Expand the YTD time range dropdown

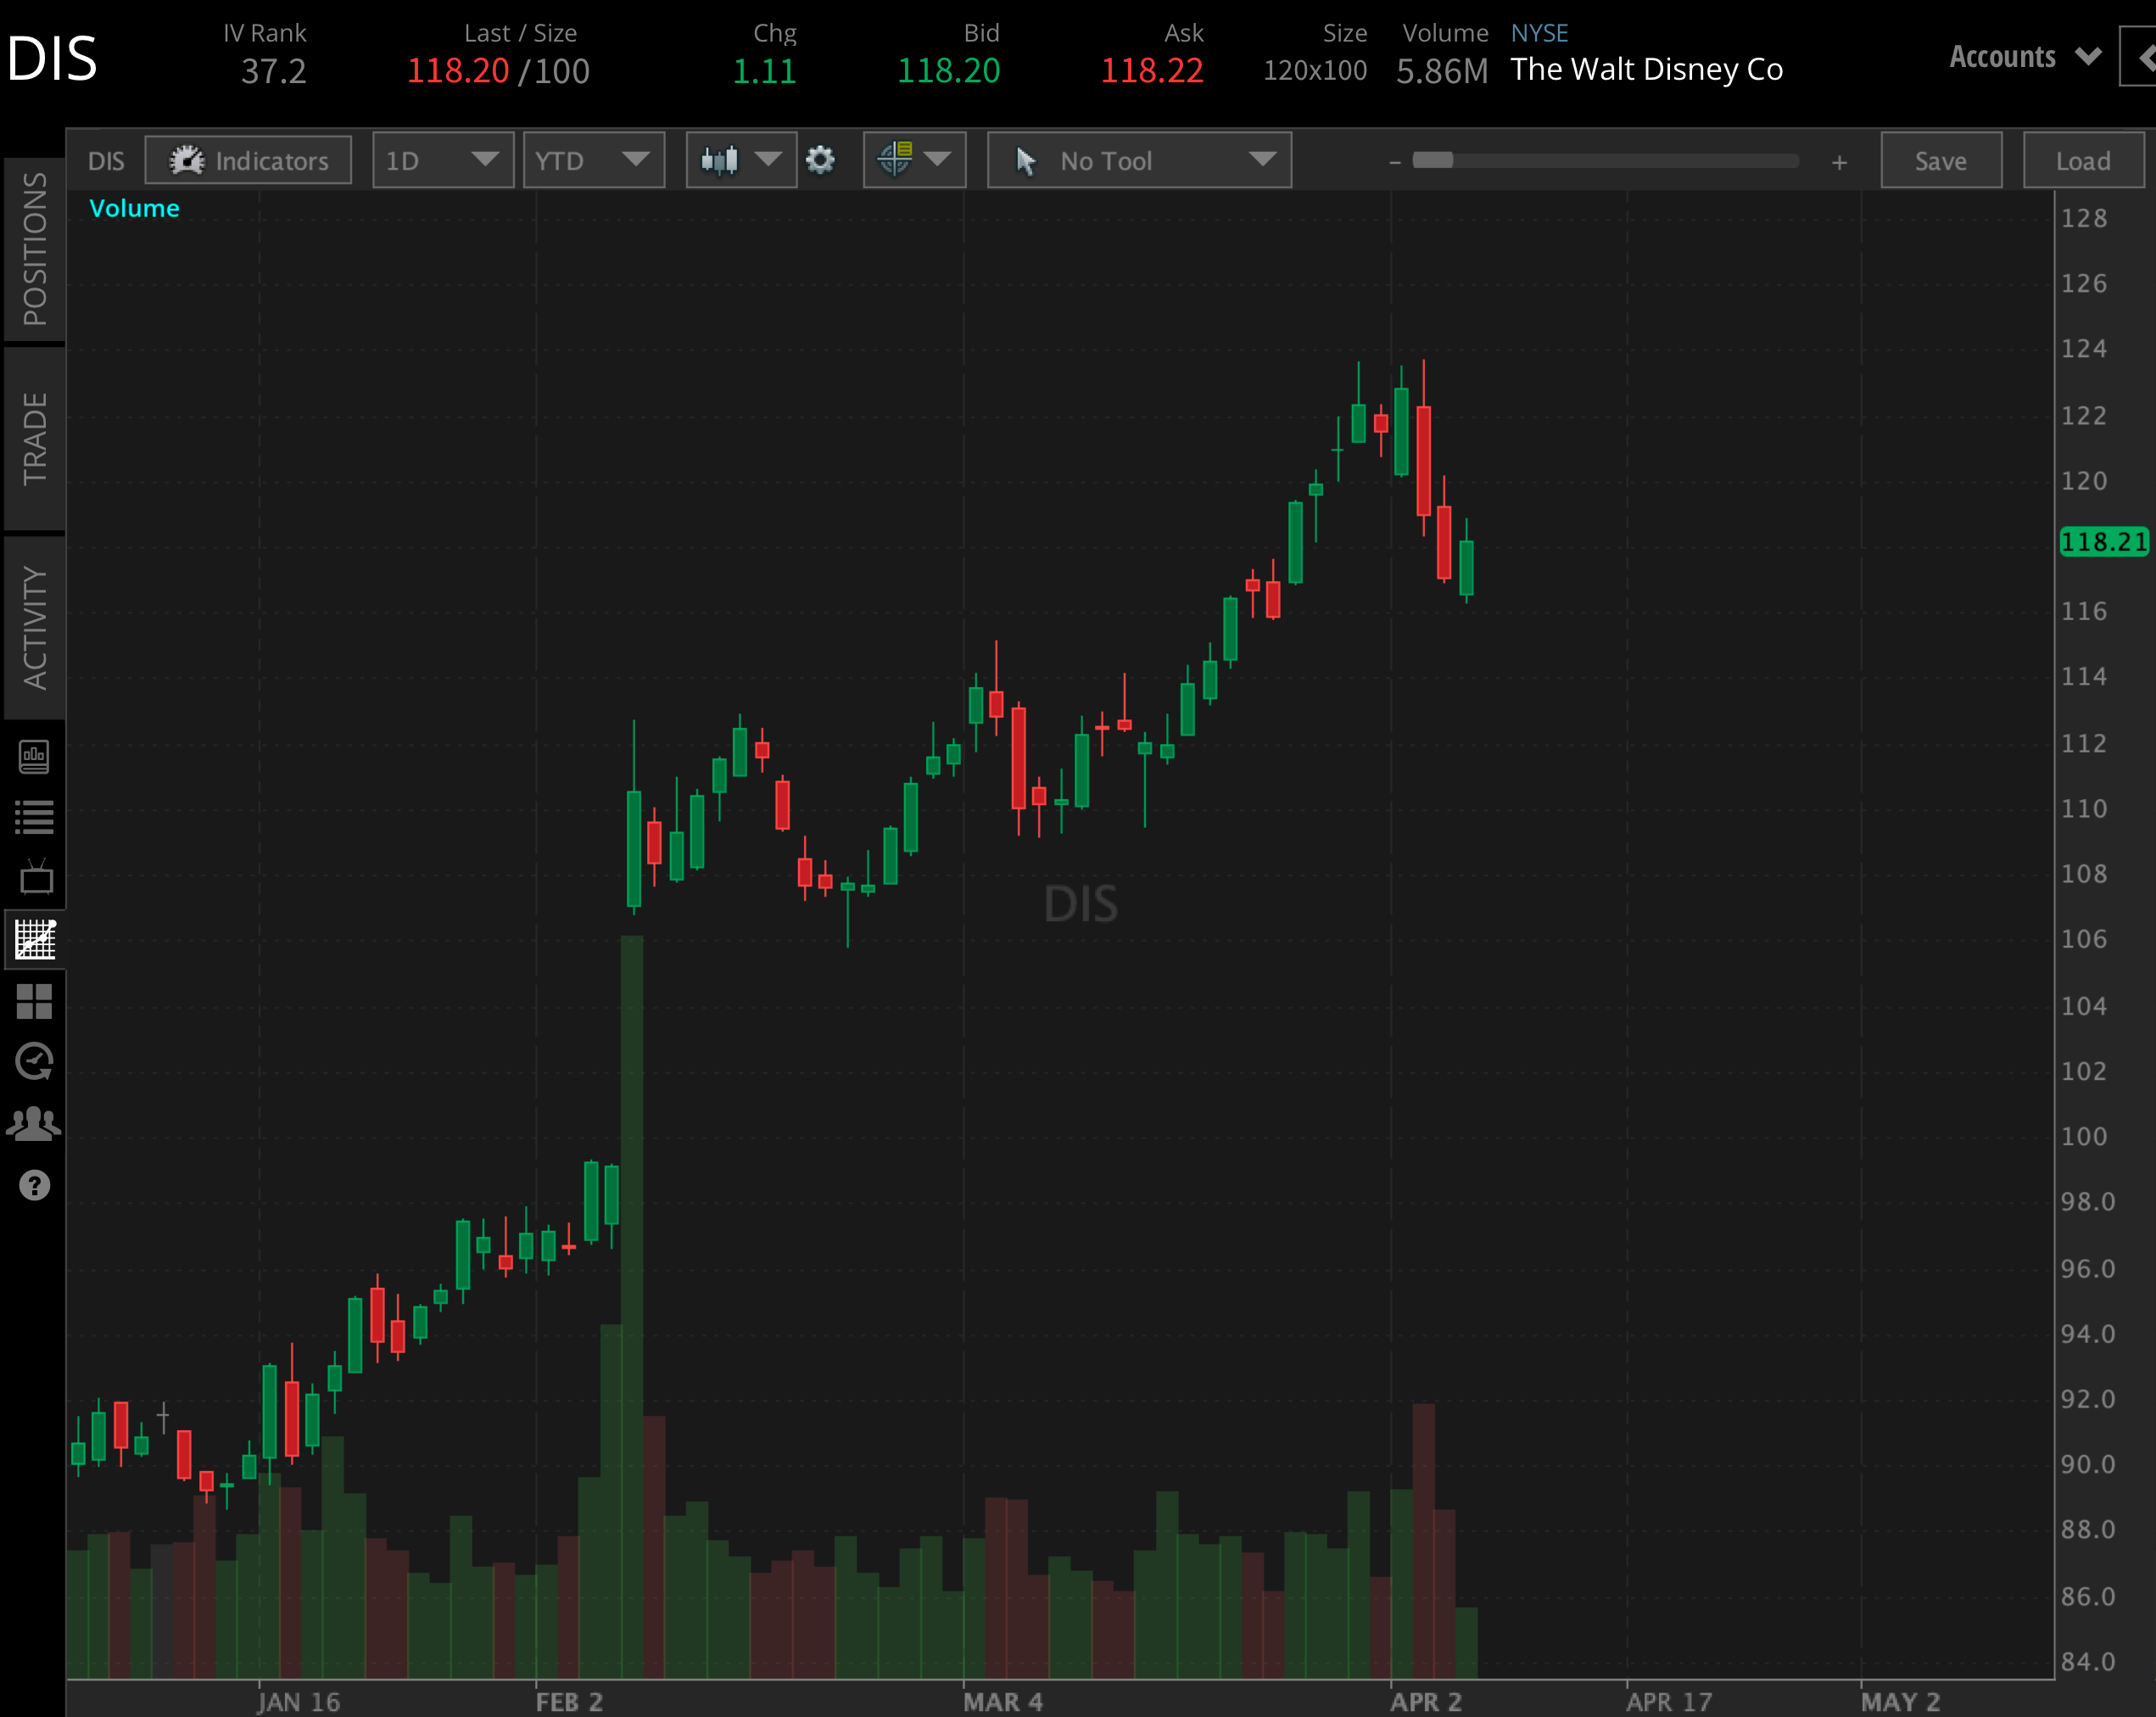(x=593, y=160)
